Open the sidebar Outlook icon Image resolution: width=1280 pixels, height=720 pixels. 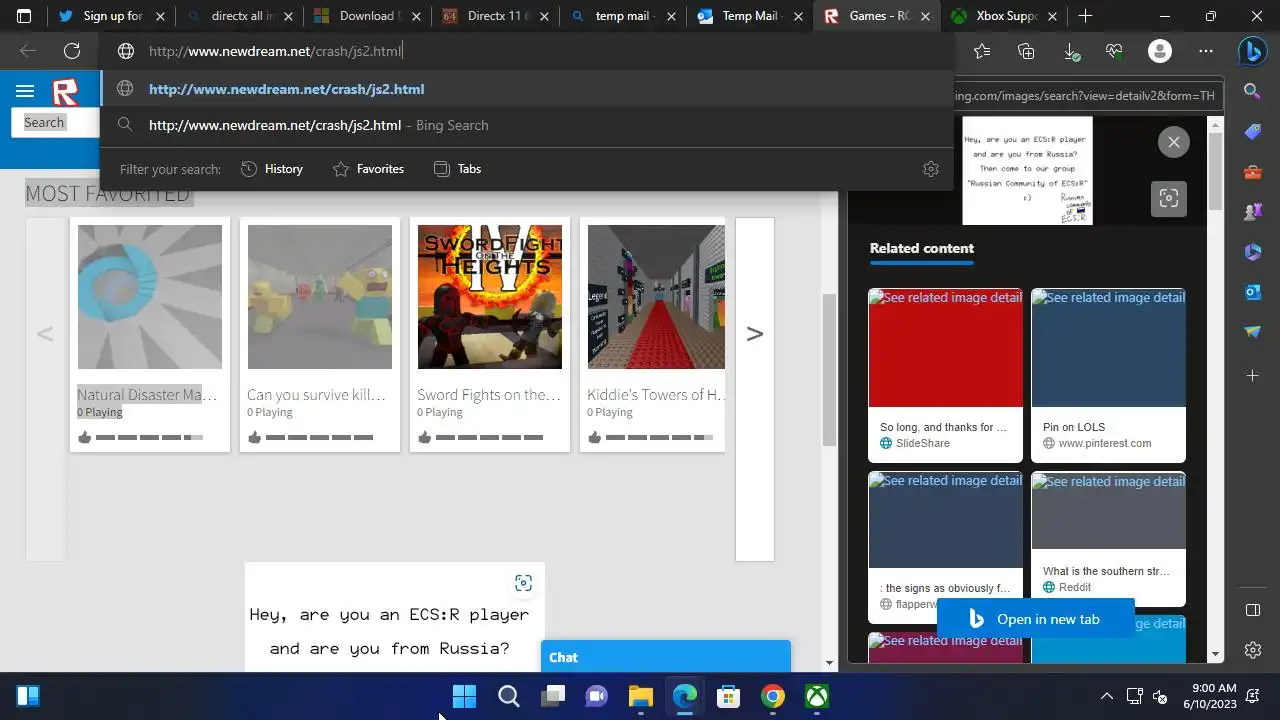pos(1252,292)
